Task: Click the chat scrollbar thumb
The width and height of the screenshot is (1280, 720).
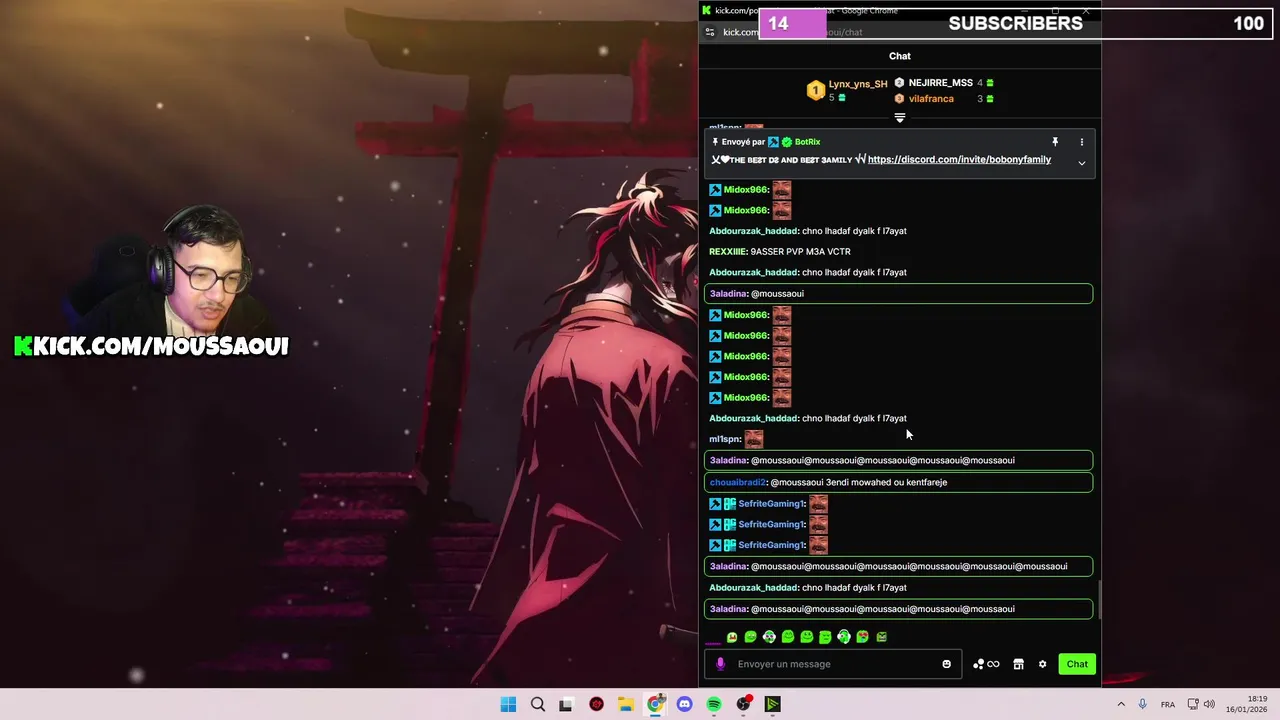Action: (x=1098, y=600)
